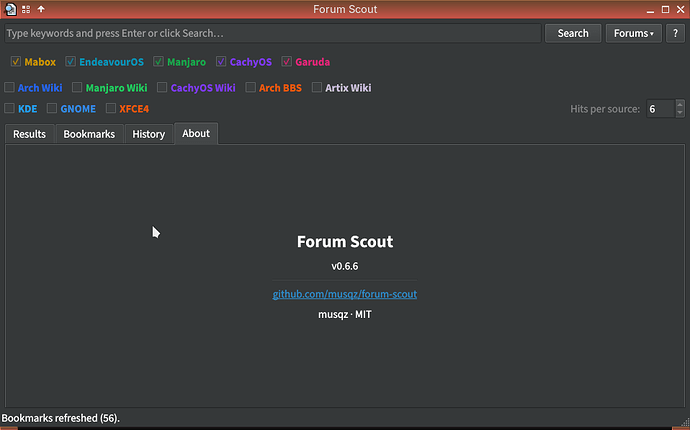Open help with the question mark button
690x430 pixels.
[675, 33]
